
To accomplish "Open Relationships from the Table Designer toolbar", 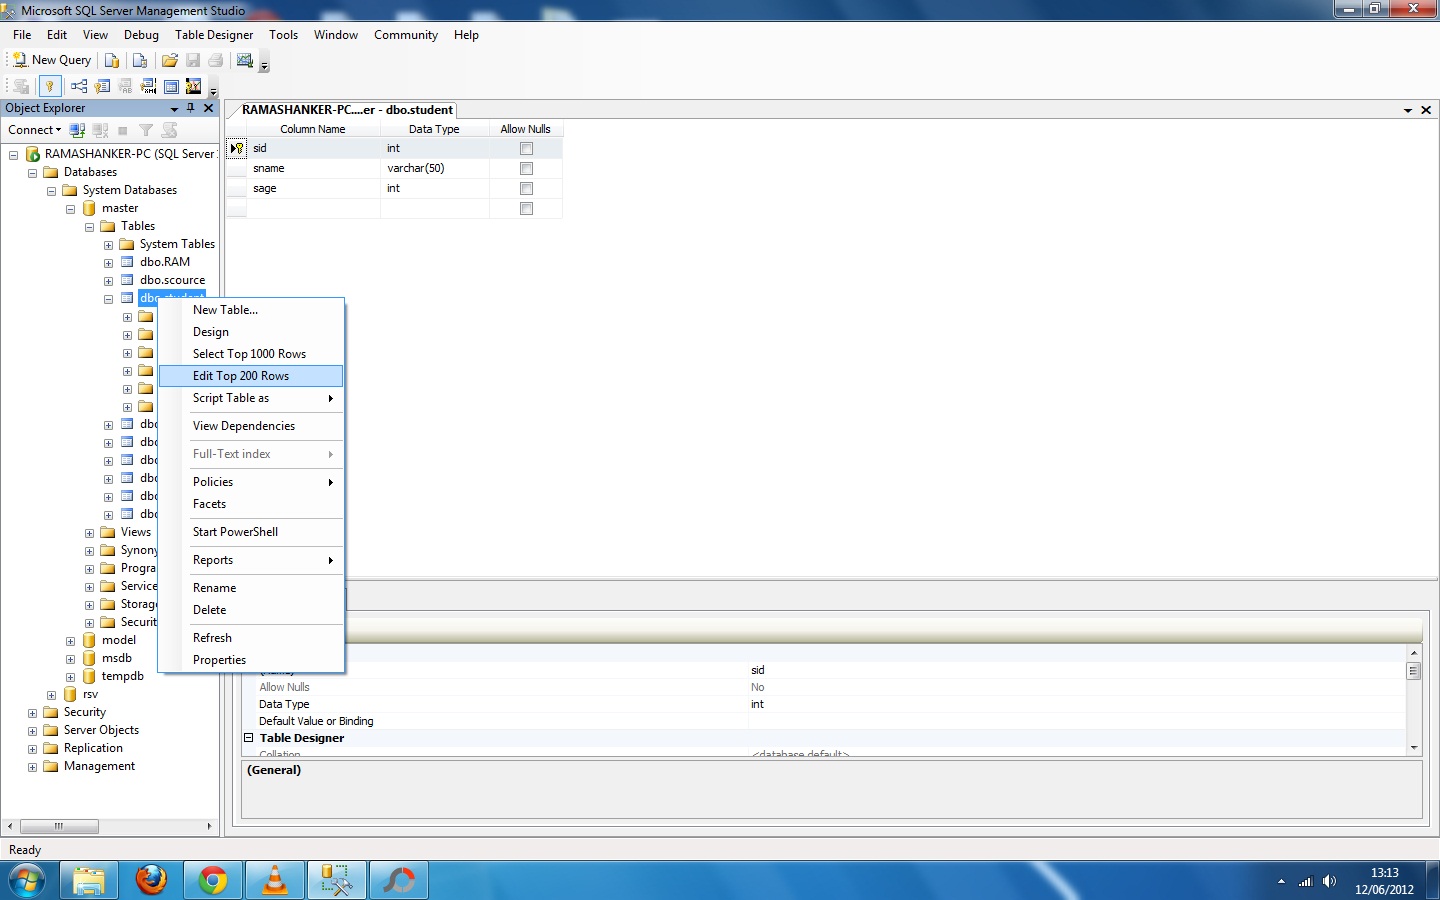I will pyautogui.click(x=79, y=86).
